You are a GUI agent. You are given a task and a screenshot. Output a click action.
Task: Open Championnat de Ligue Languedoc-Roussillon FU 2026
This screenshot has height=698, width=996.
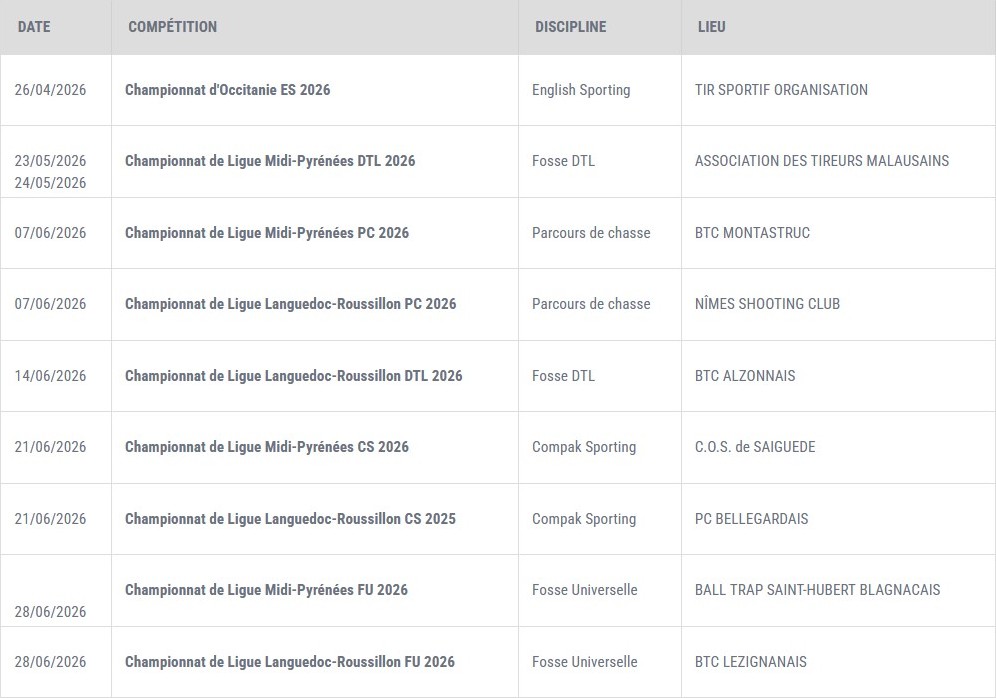click(289, 662)
